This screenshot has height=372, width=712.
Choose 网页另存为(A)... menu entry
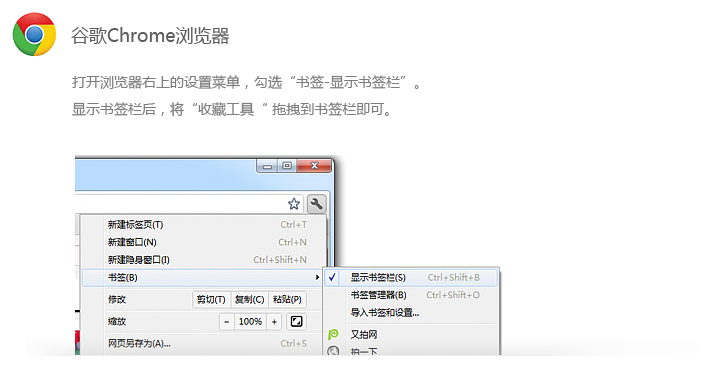coord(203,343)
